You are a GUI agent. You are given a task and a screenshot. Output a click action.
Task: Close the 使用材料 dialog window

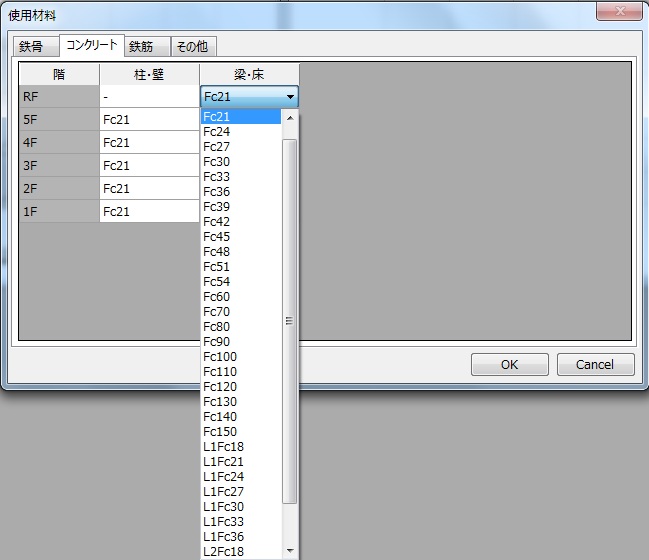coord(619,11)
